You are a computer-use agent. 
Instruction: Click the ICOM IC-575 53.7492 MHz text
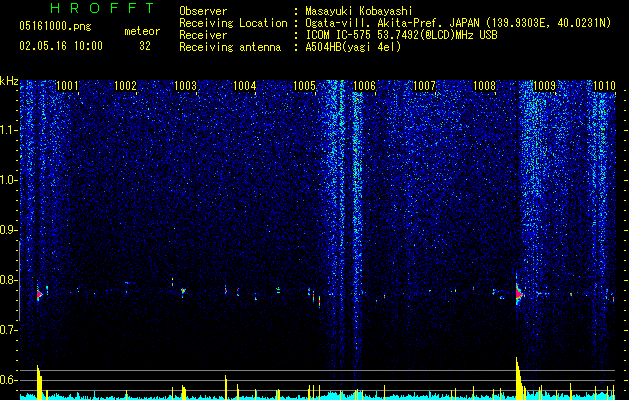[x=401, y=35]
